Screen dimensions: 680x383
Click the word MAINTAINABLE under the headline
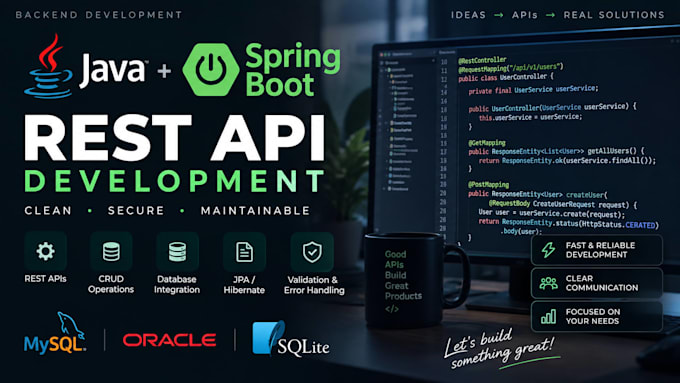pyautogui.click(x=255, y=211)
